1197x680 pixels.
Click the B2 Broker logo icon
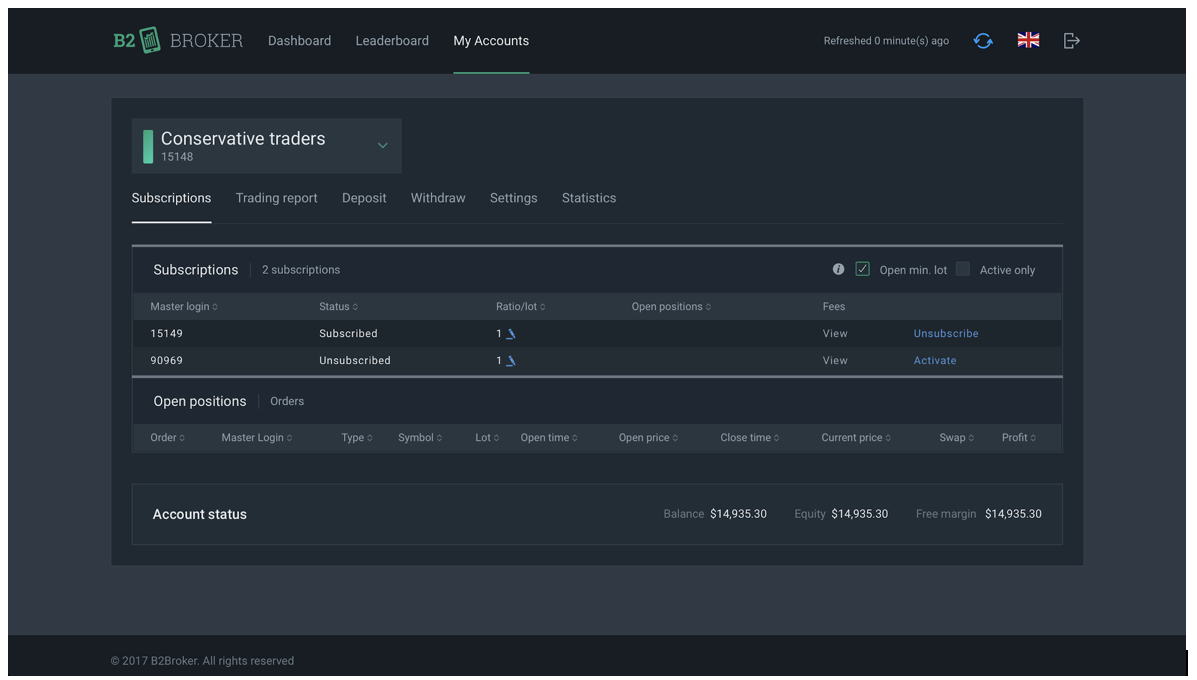click(x=150, y=40)
